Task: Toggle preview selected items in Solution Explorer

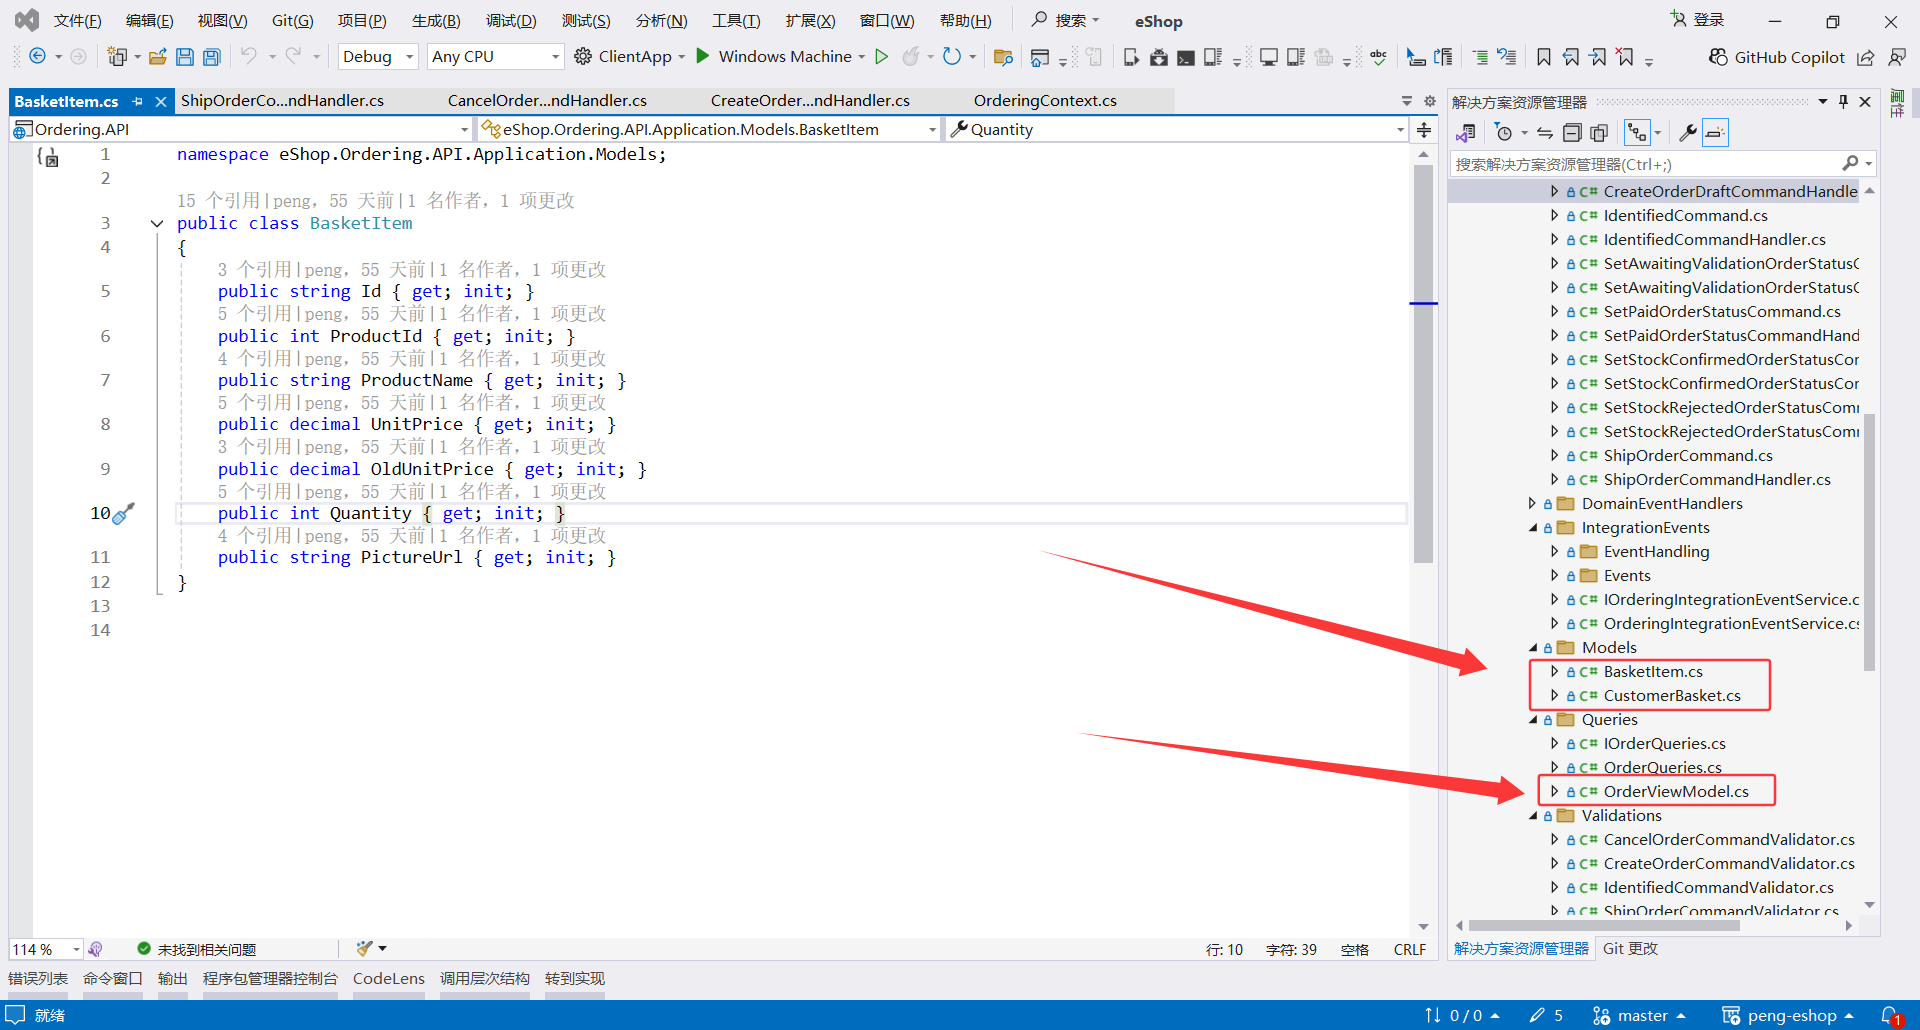Action: point(1715,133)
